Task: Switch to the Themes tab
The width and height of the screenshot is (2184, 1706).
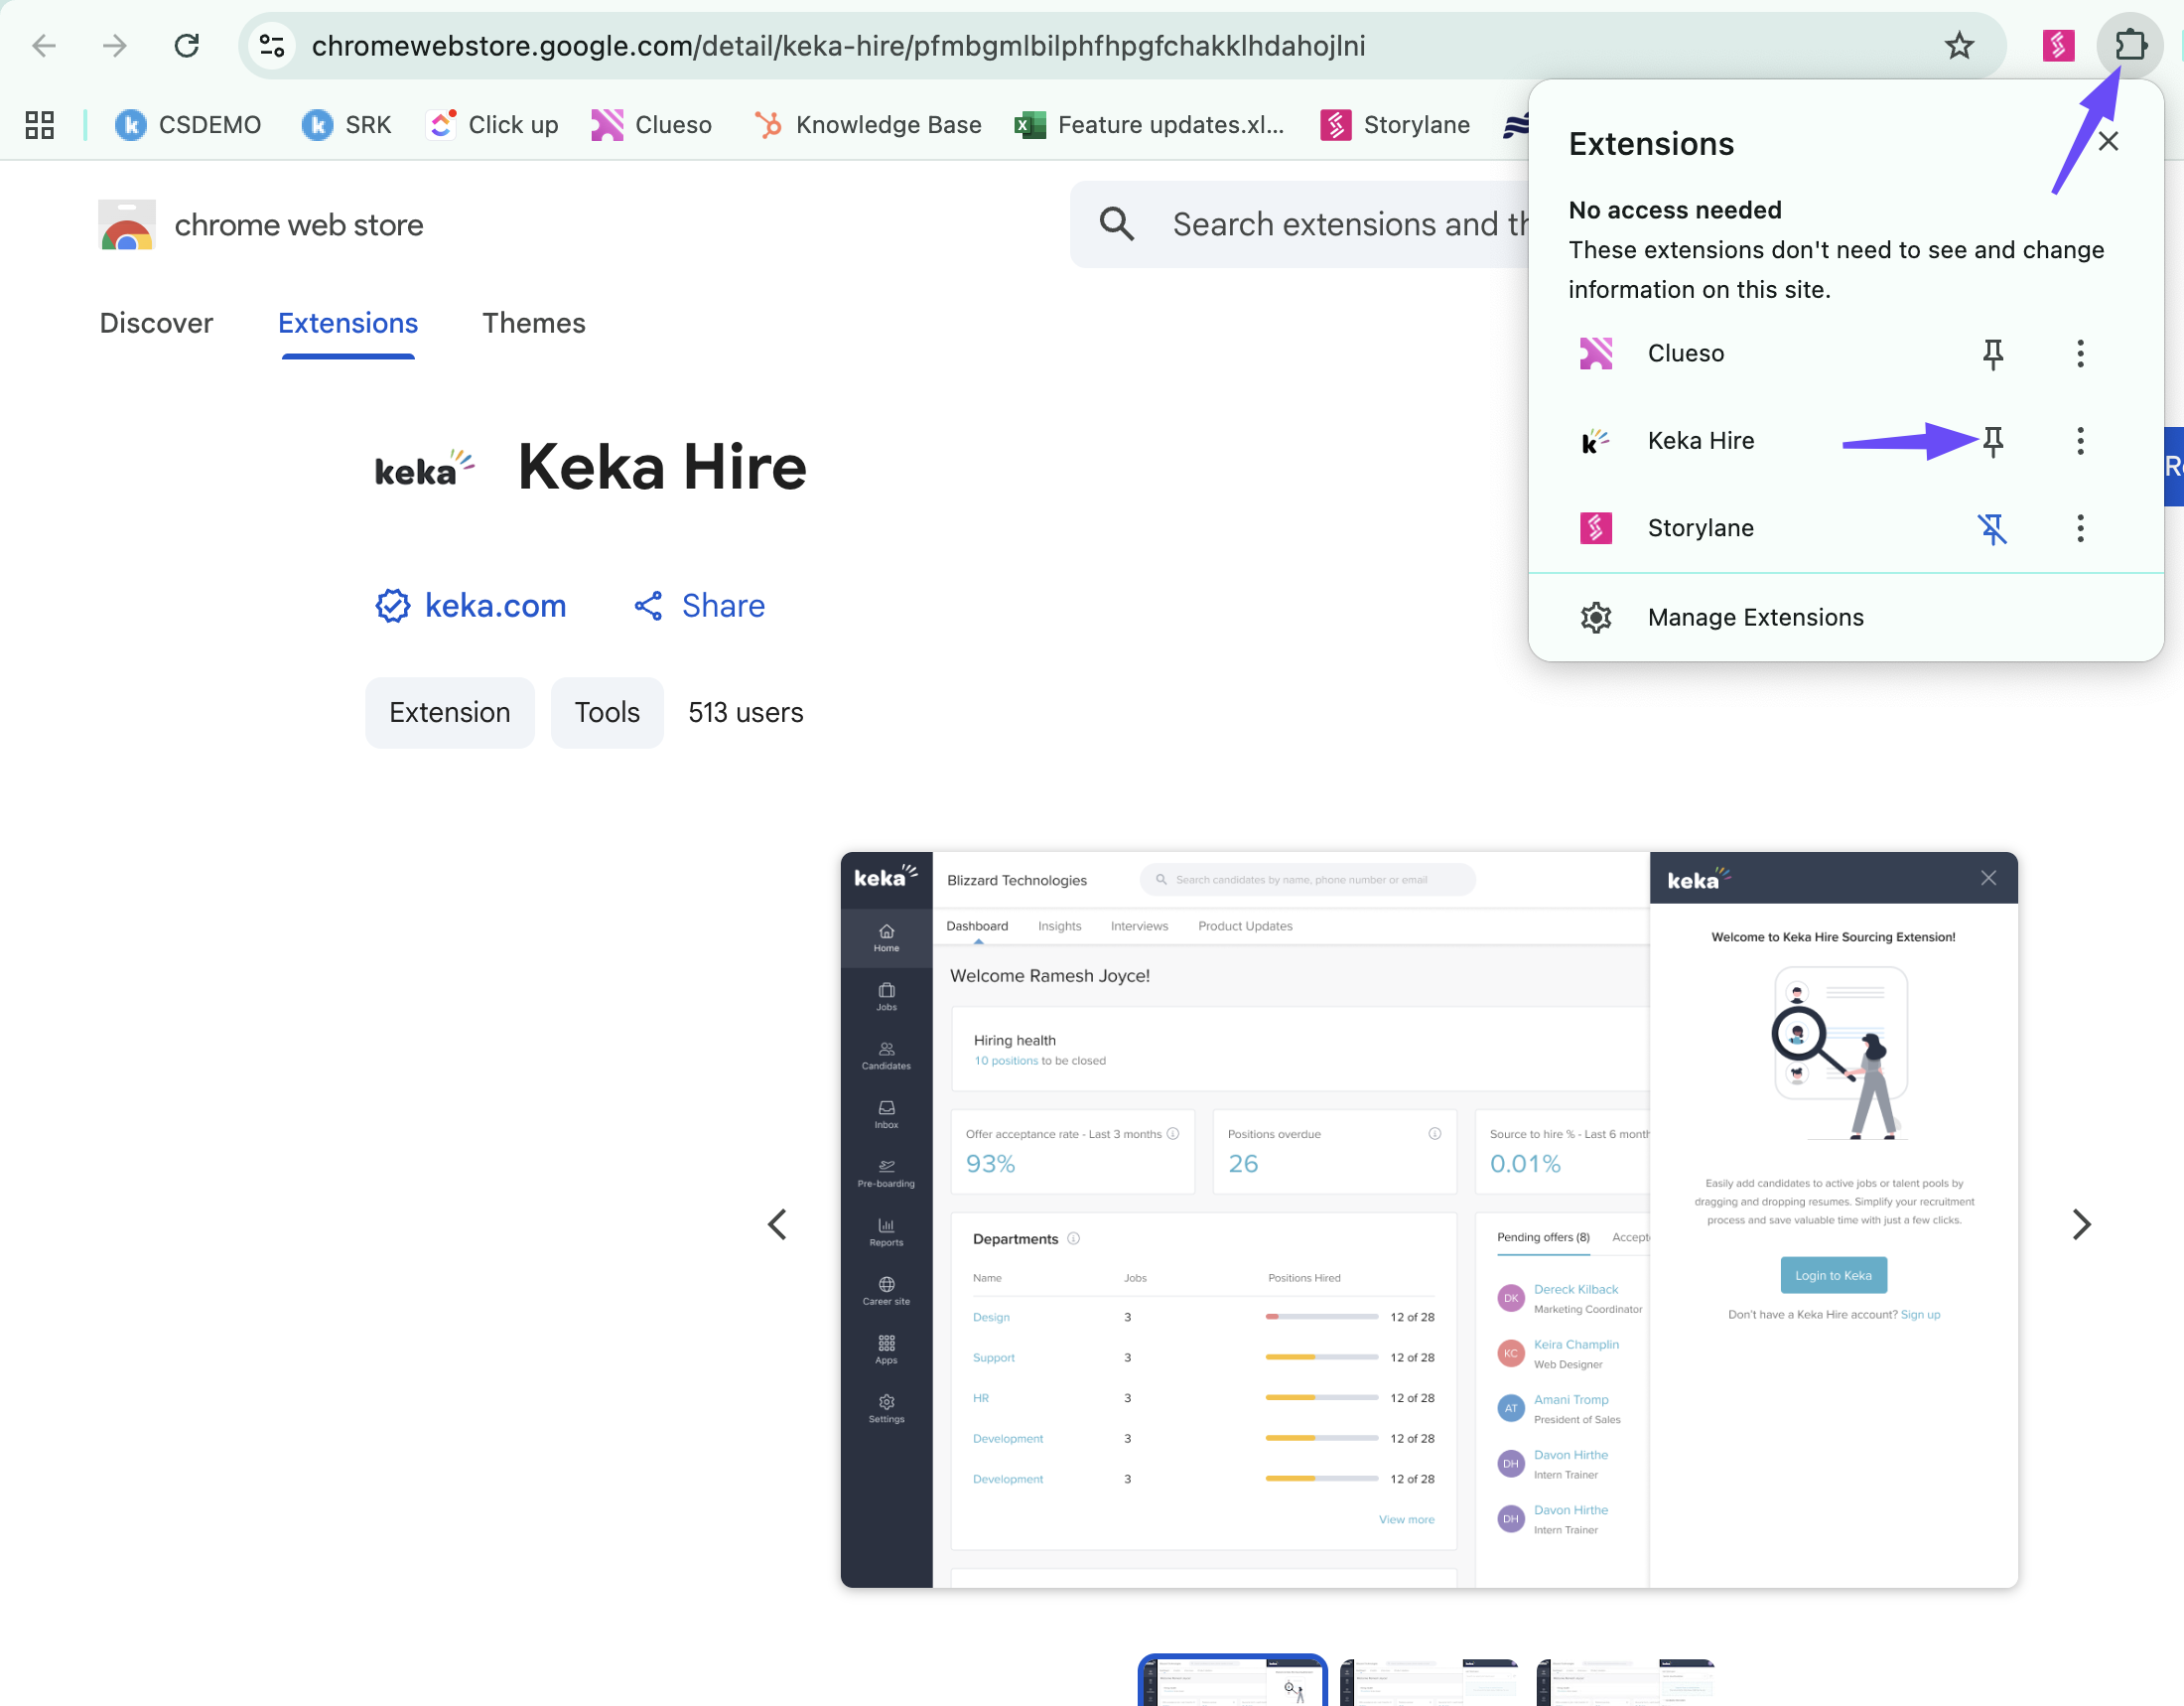Action: tap(533, 323)
